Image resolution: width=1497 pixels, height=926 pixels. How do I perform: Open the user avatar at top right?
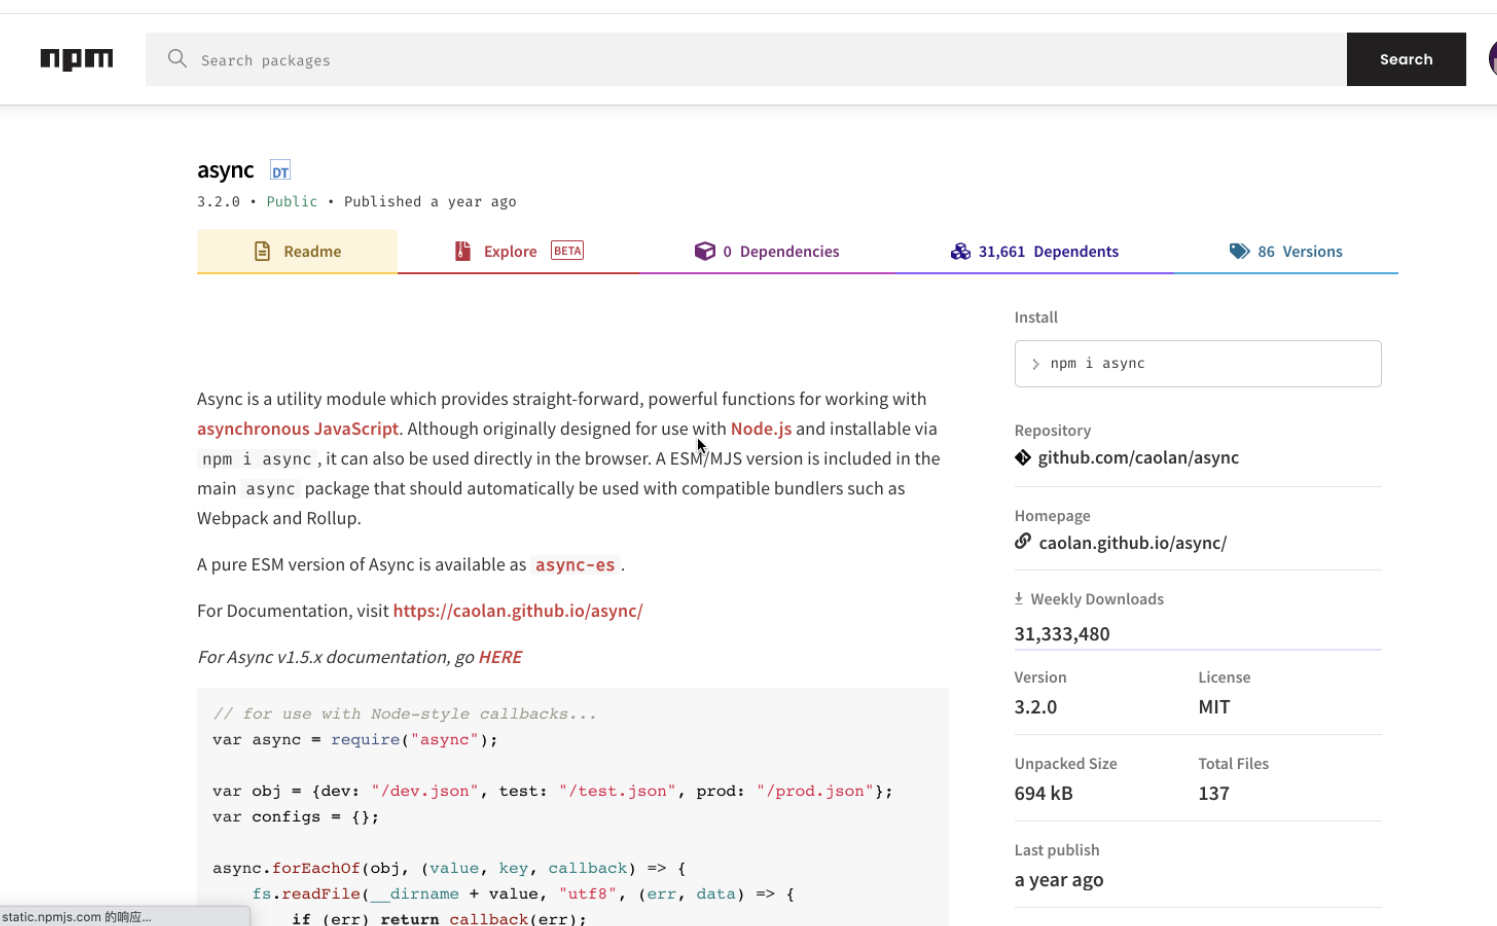tap(1492, 59)
